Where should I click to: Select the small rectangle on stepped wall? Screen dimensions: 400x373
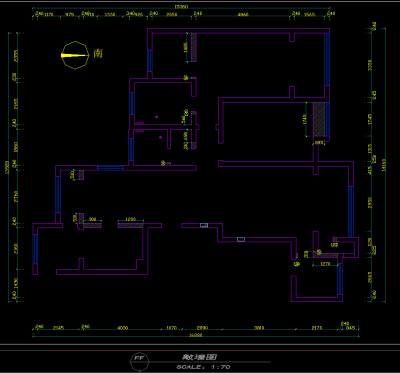click(x=241, y=239)
